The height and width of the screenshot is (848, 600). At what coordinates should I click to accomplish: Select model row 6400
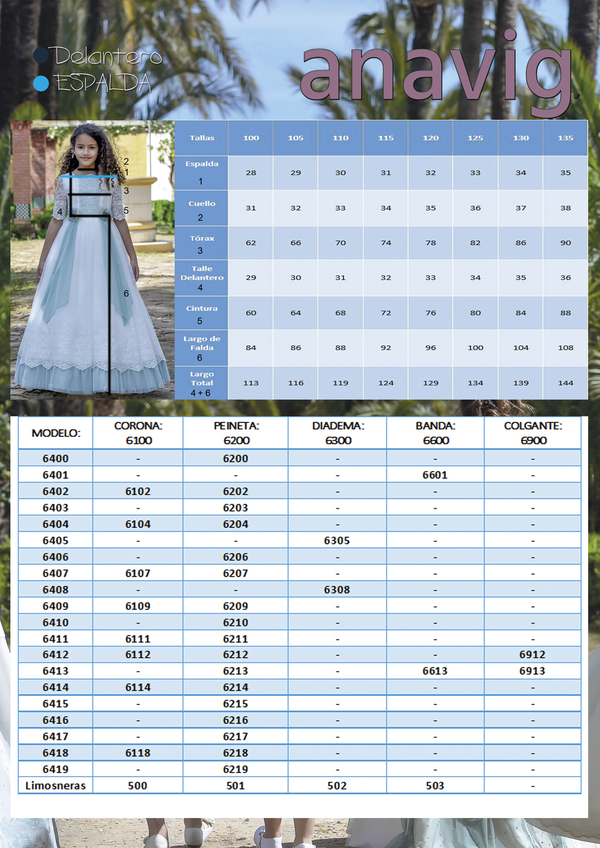pyautogui.click(x=300, y=459)
